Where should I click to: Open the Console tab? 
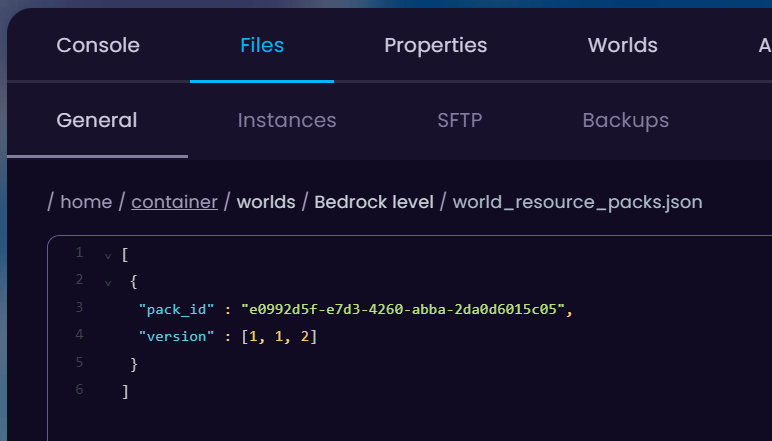tap(98, 45)
